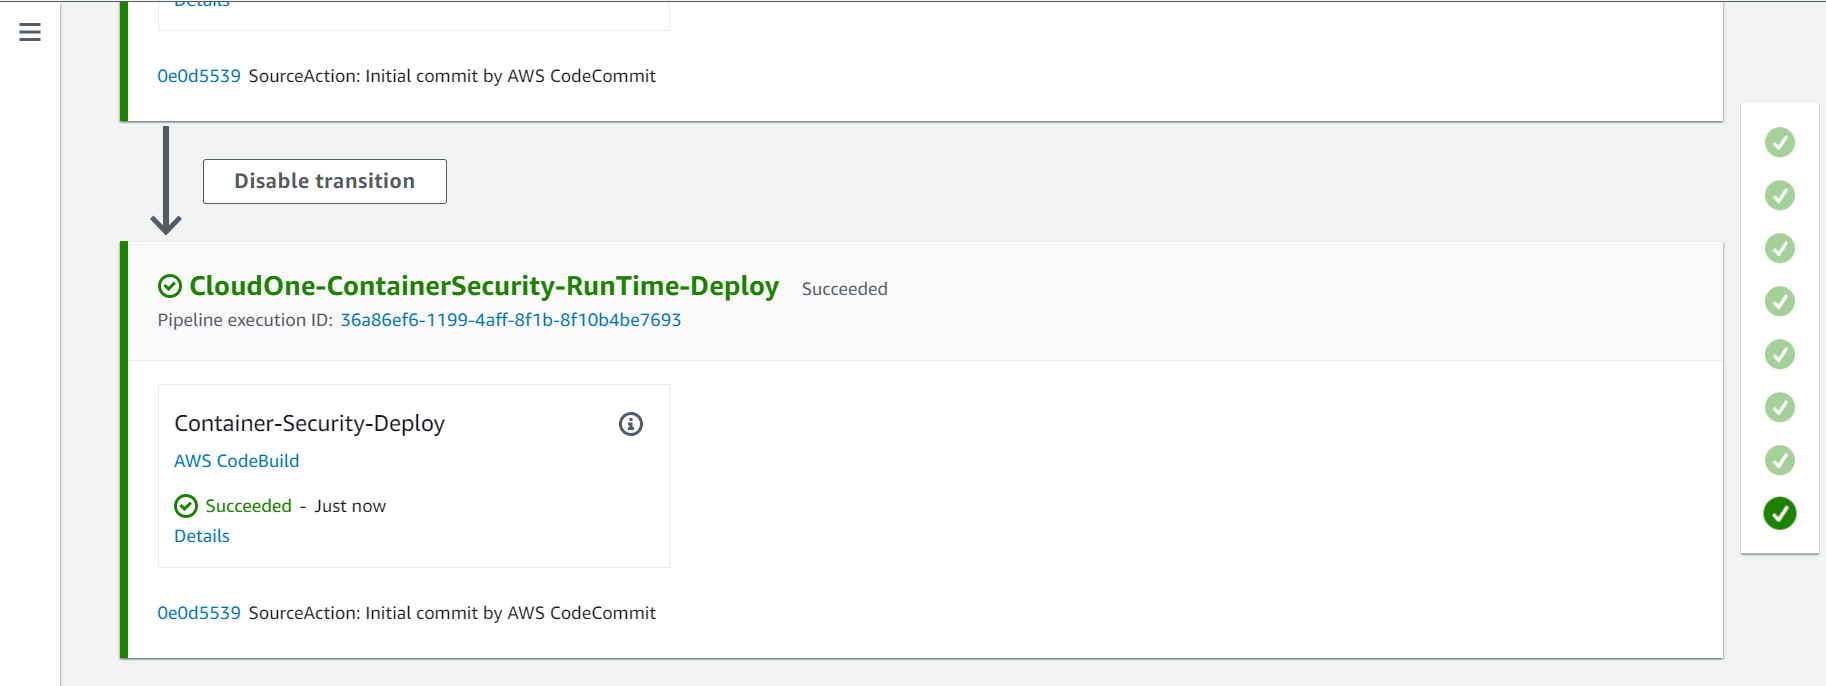Click the third stage status checkmark in sidebar
Screen dimensions: 1826x686
(1780, 248)
